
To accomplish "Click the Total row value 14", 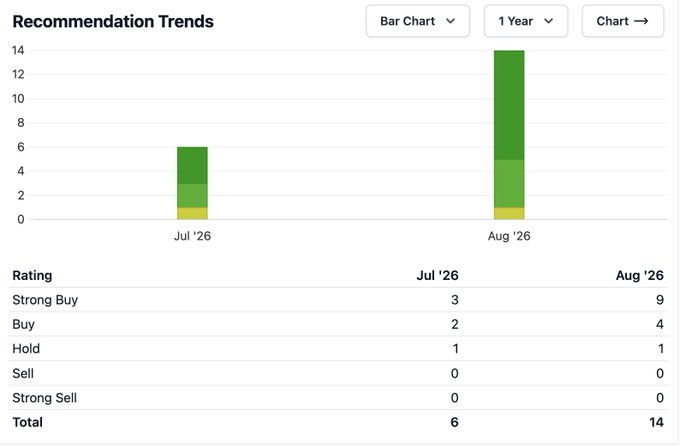I will 657,422.
